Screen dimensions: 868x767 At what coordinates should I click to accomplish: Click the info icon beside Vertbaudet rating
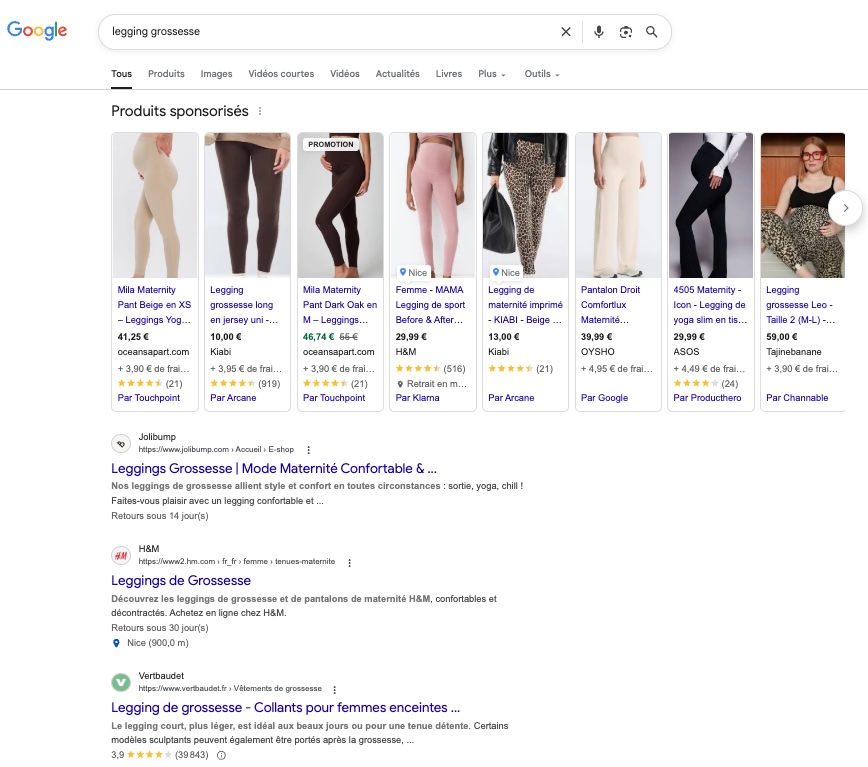221,755
